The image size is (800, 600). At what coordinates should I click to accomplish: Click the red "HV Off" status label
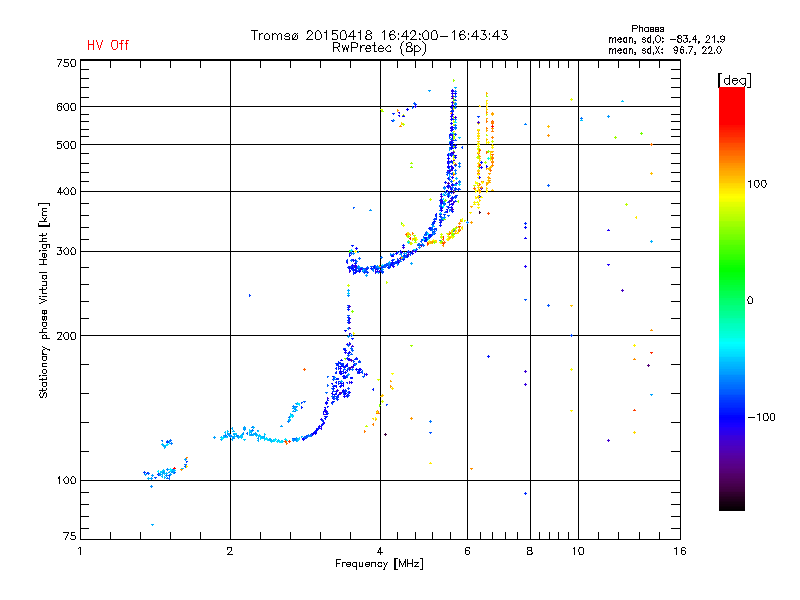(x=108, y=45)
